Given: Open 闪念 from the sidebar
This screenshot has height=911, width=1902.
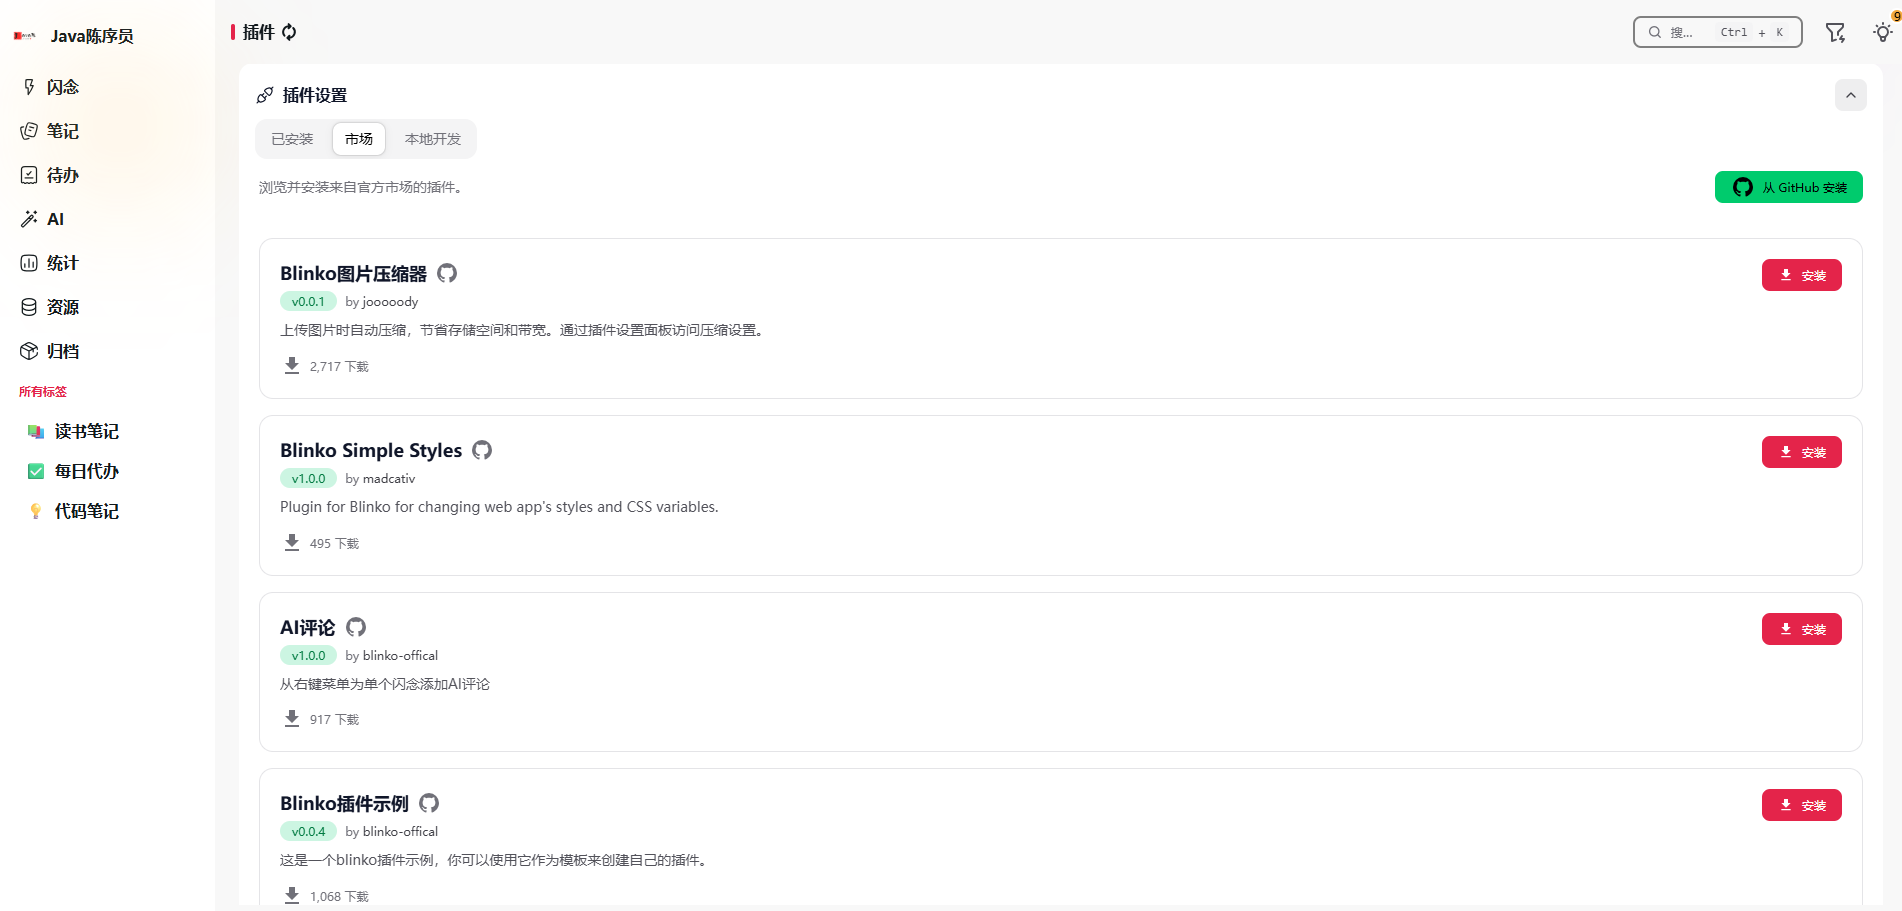Looking at the screenshot, I should pos(62,87).
